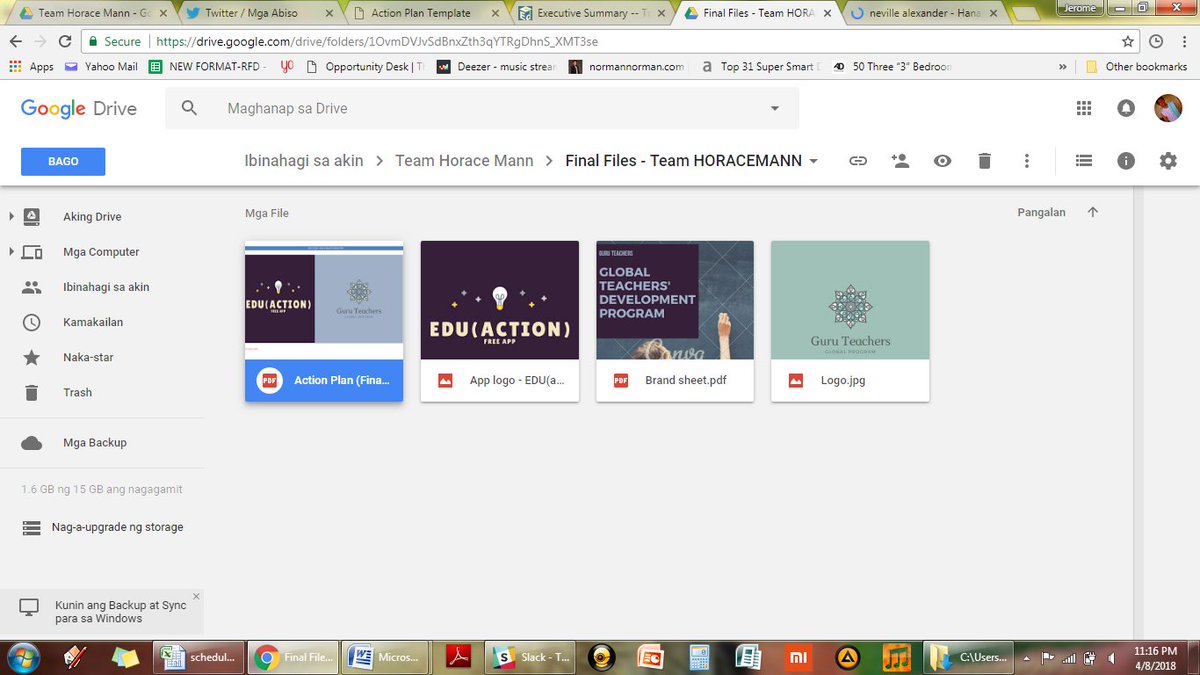Image resolution: width=1200 pixels, height=675 pixels.
Task: Open Mga Backup in sidebar
Action: [x=94, y=442]
